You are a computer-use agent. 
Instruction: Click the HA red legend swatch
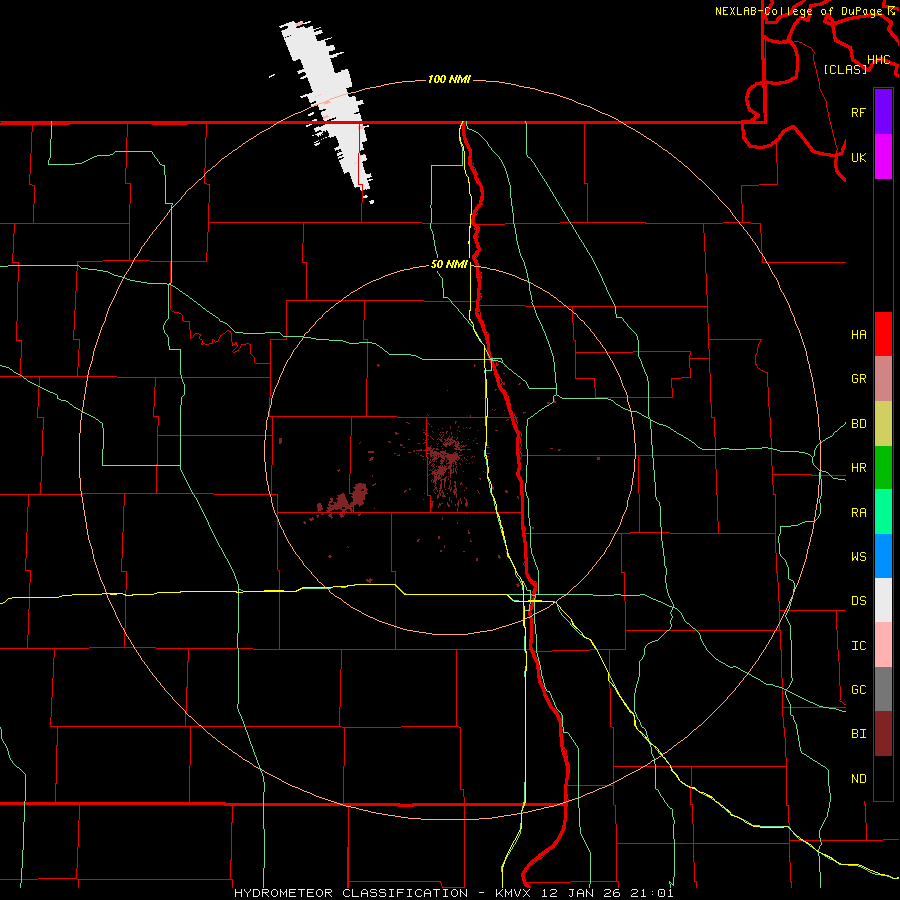point(883,334)
